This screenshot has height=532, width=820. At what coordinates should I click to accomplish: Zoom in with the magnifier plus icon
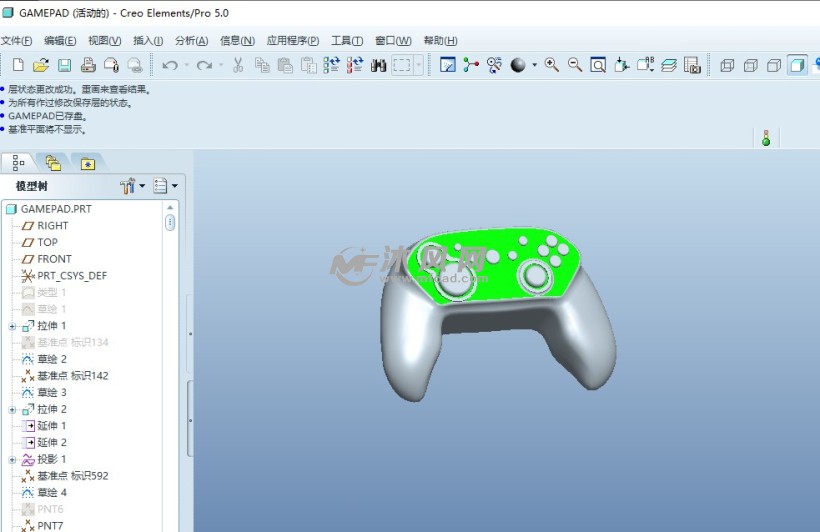coord(552,65)
